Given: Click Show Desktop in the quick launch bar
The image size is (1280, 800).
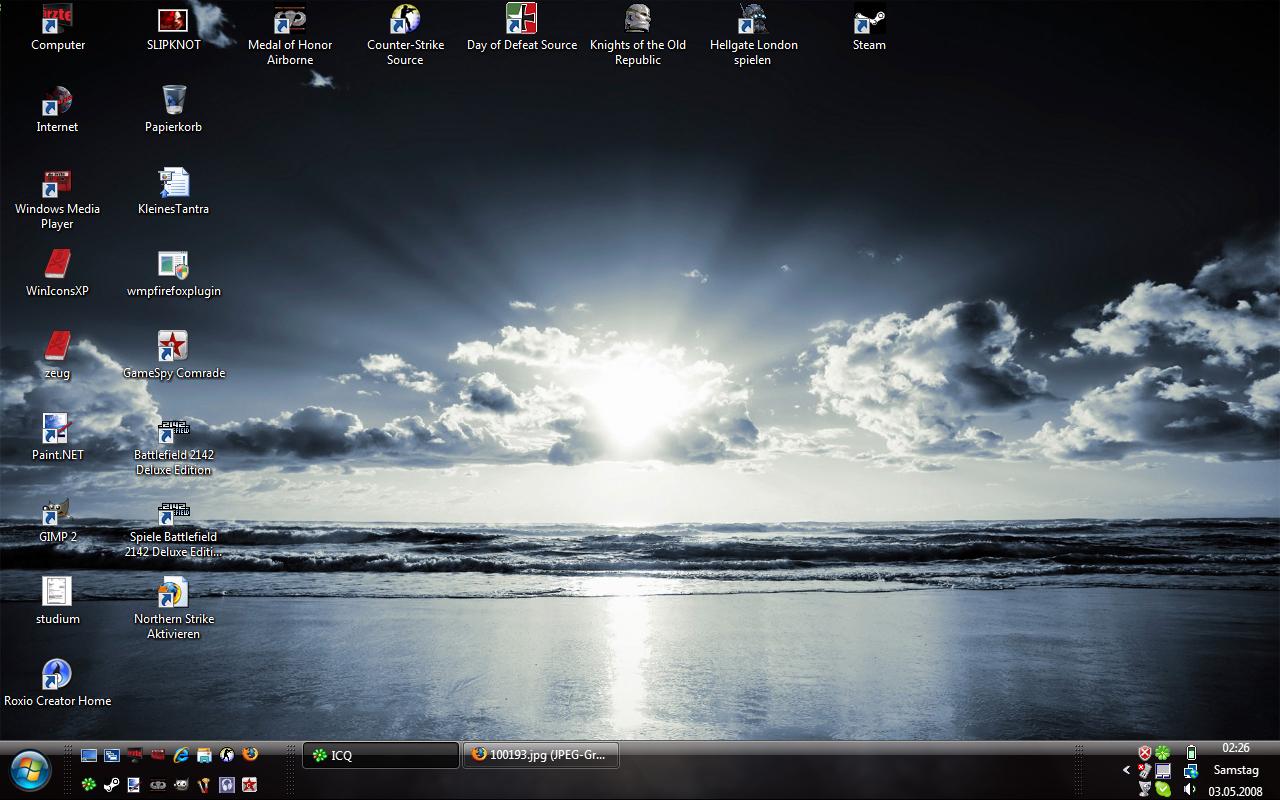Looking at the screenshot, I should click(89, 755).
